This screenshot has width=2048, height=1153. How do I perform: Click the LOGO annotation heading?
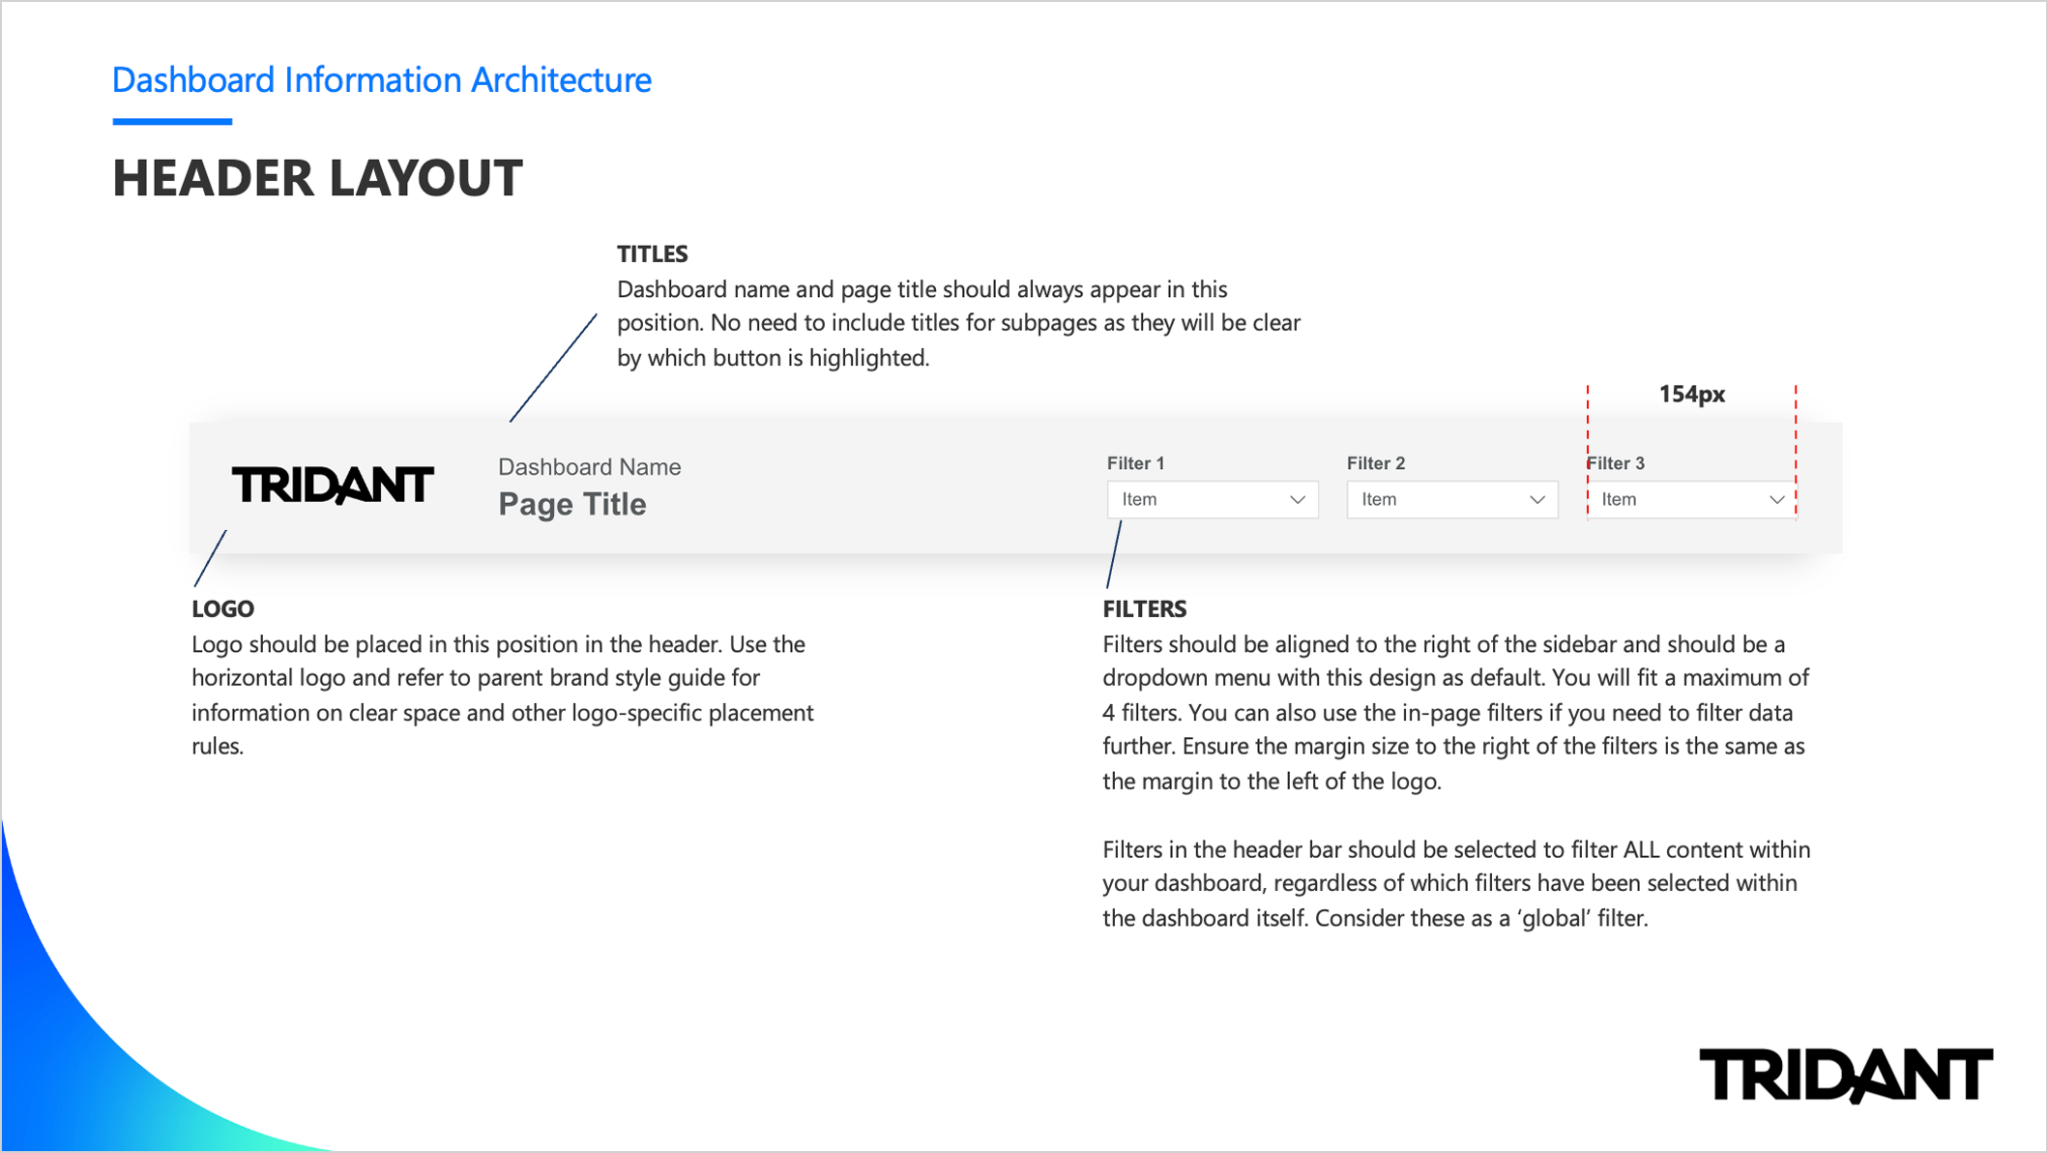[x=222, y=608]
